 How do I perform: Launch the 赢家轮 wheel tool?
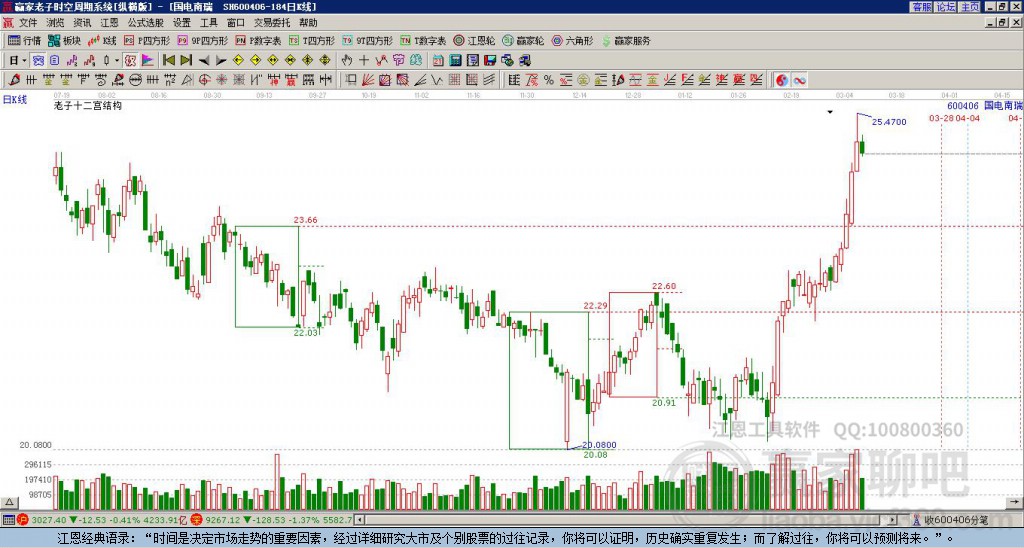point(523,40)
